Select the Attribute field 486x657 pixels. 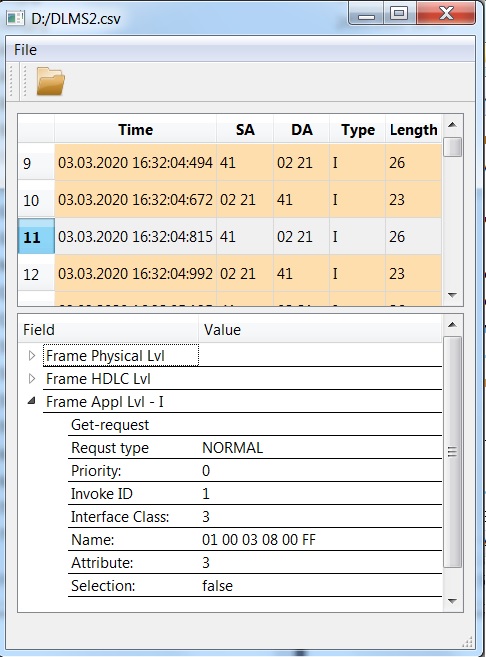(x=102, y=563)
